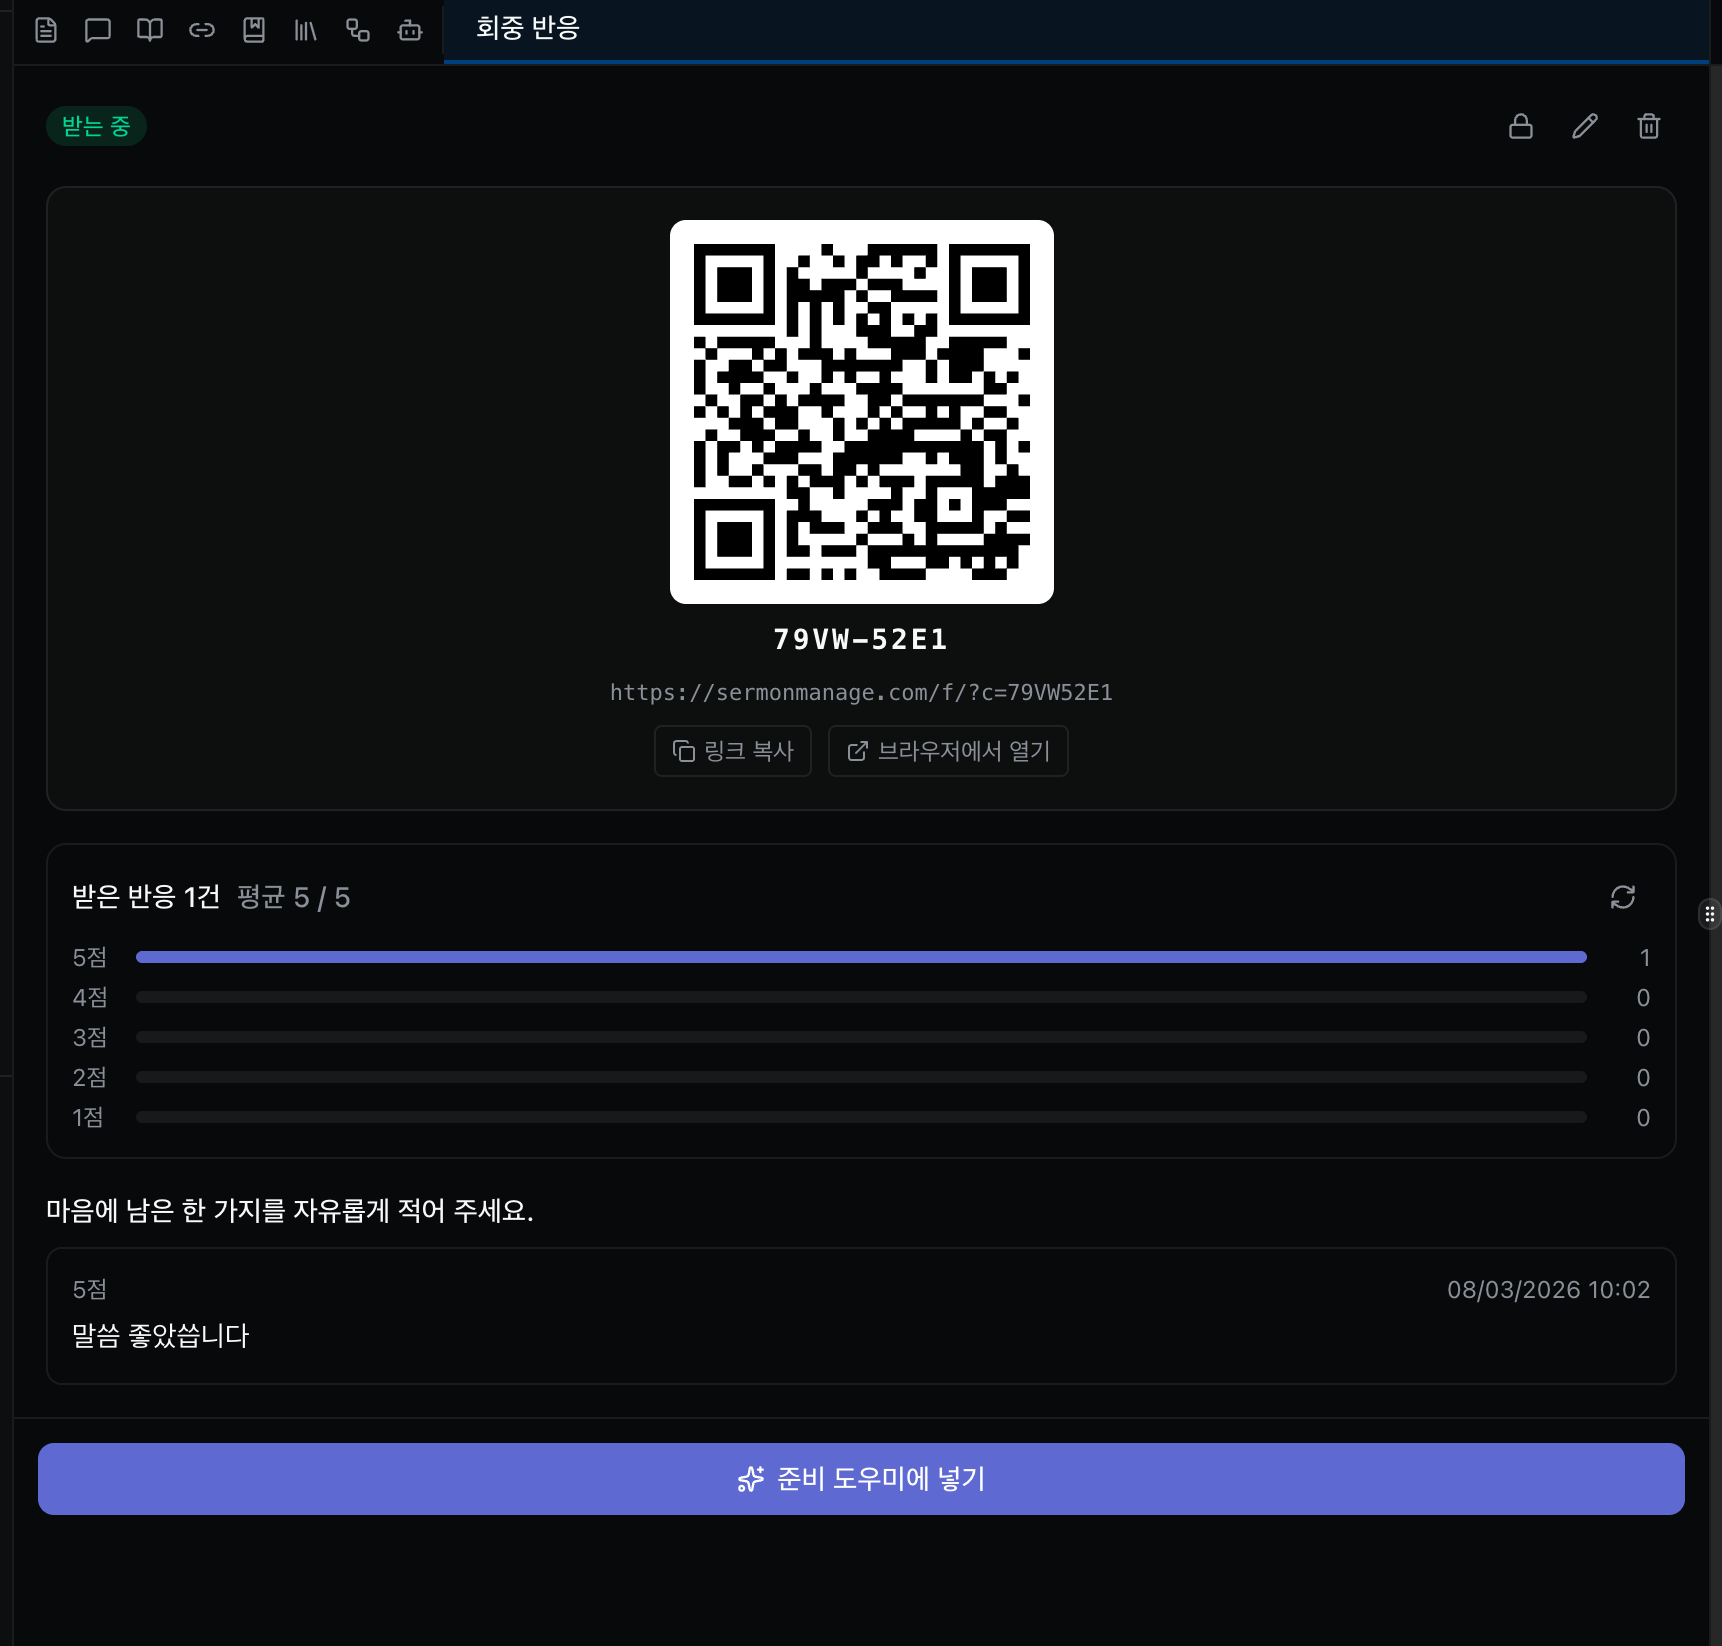The width and height of the screenshot is (1722, 1646).
Task: Click the 받은 반응 1건 heading
Action: [146, 897]
